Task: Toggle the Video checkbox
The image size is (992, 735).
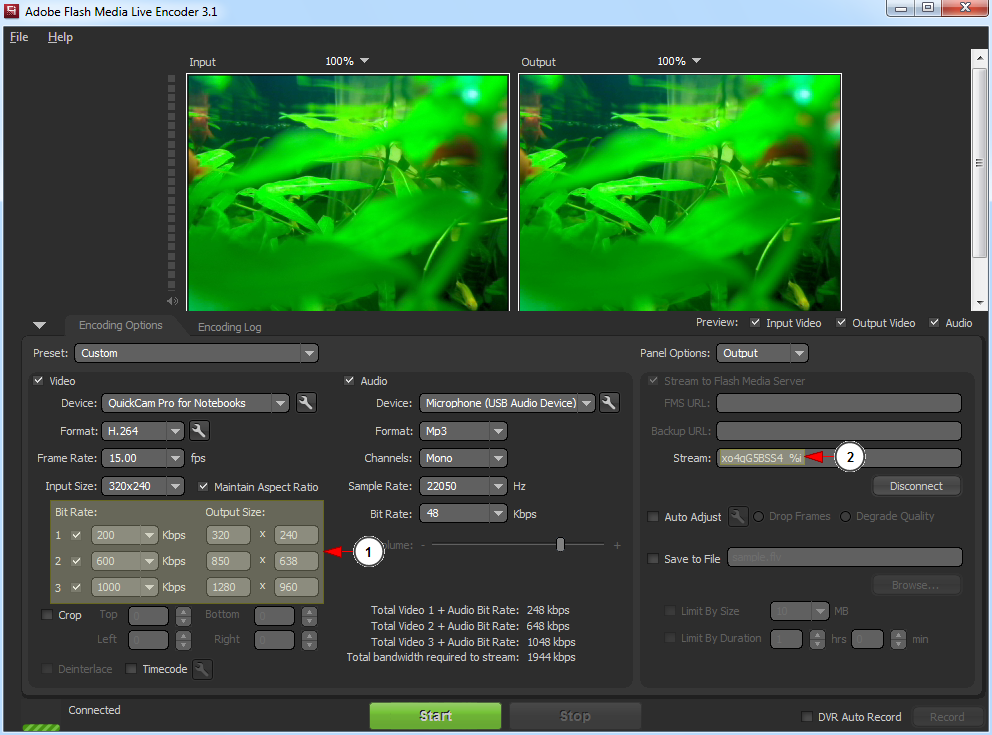Action: pos(39,380)
